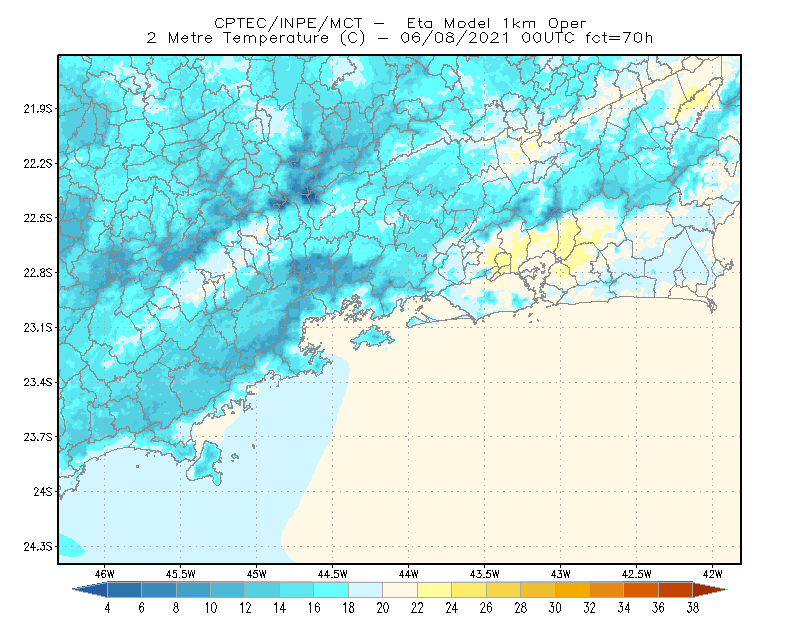This screenshot has height=618, width=800.
Task: Click the 21.9S latitude label
Action: pos(37,109)
